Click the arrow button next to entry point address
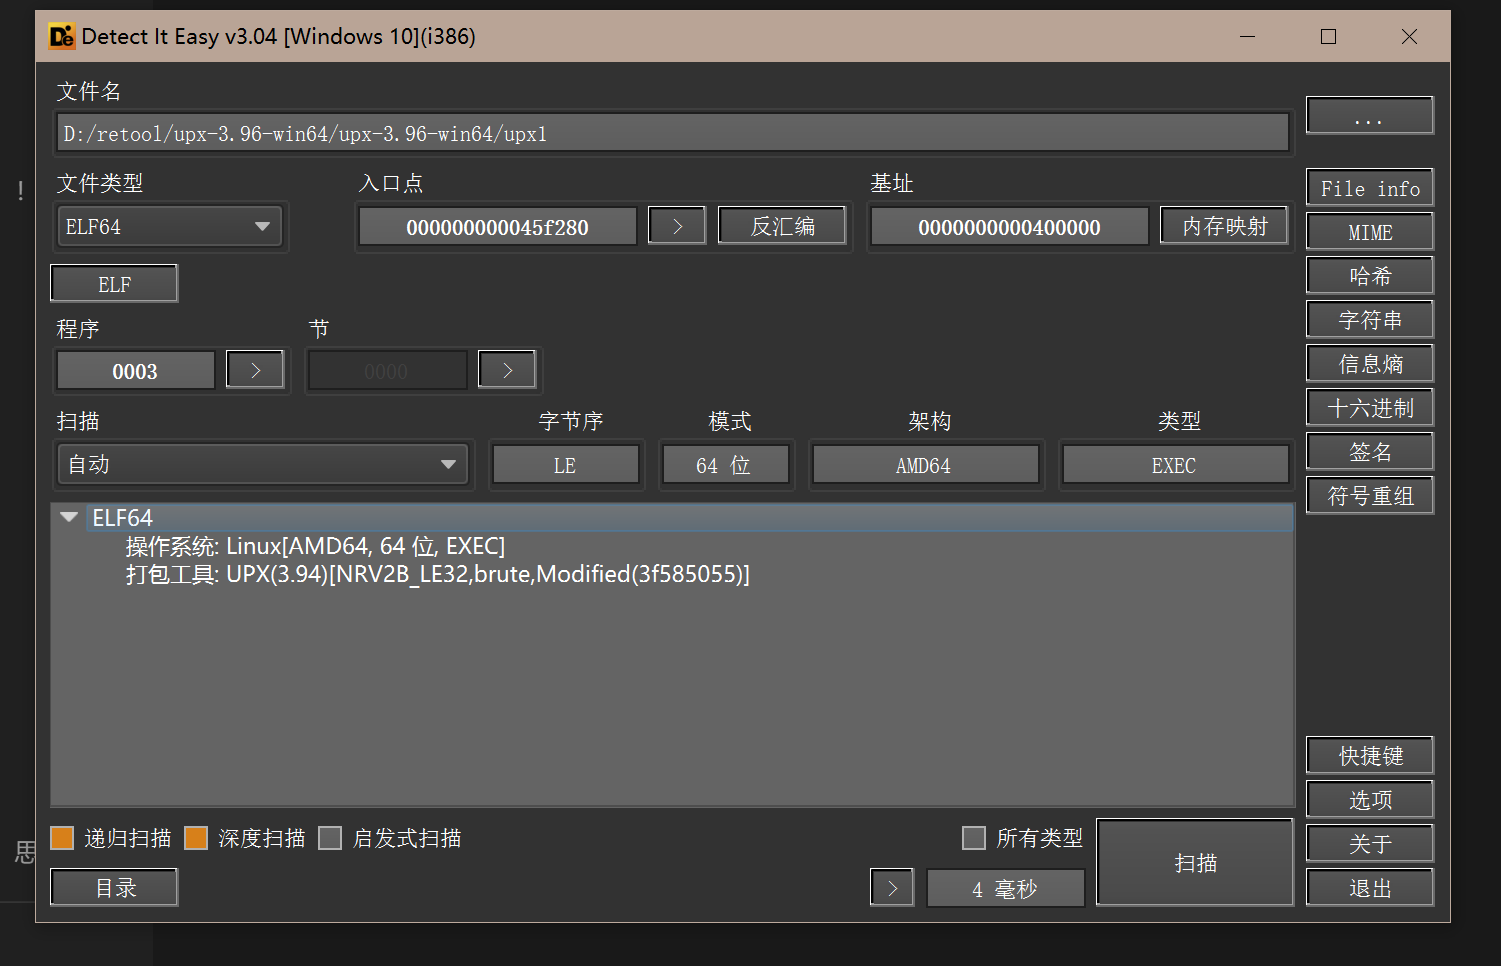1501x966 pixels. [x=677, y=226]
